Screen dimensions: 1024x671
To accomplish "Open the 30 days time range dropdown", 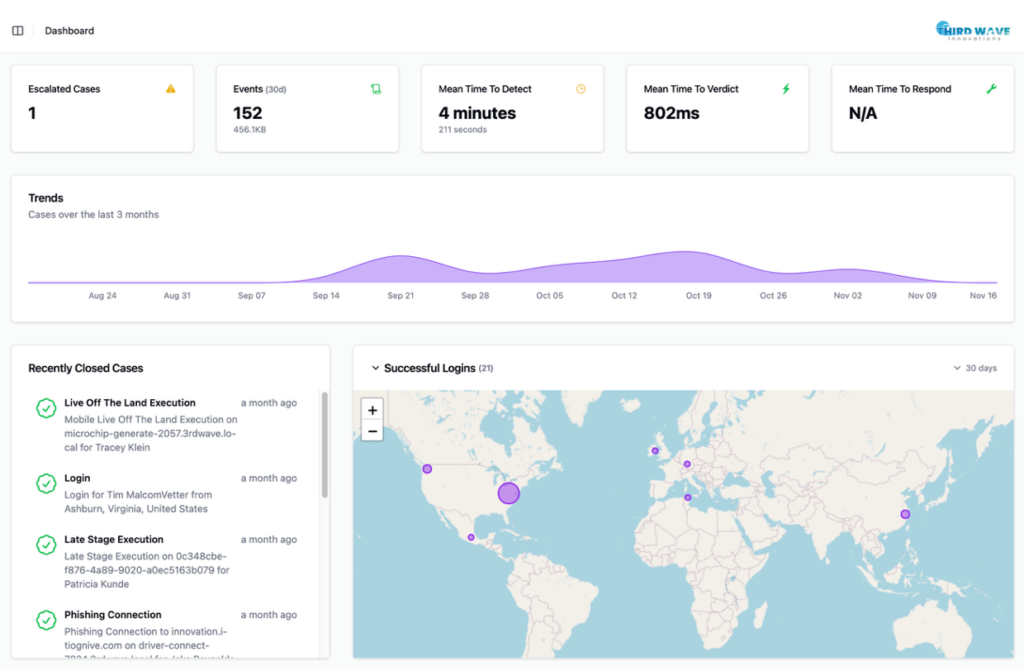I will point(975,368).
